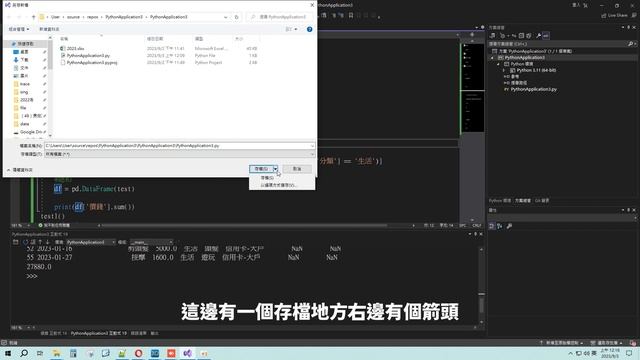Click the Cancel (取消) button in dialog
Viewport: 640px width, 360px height.
(297, 169)
